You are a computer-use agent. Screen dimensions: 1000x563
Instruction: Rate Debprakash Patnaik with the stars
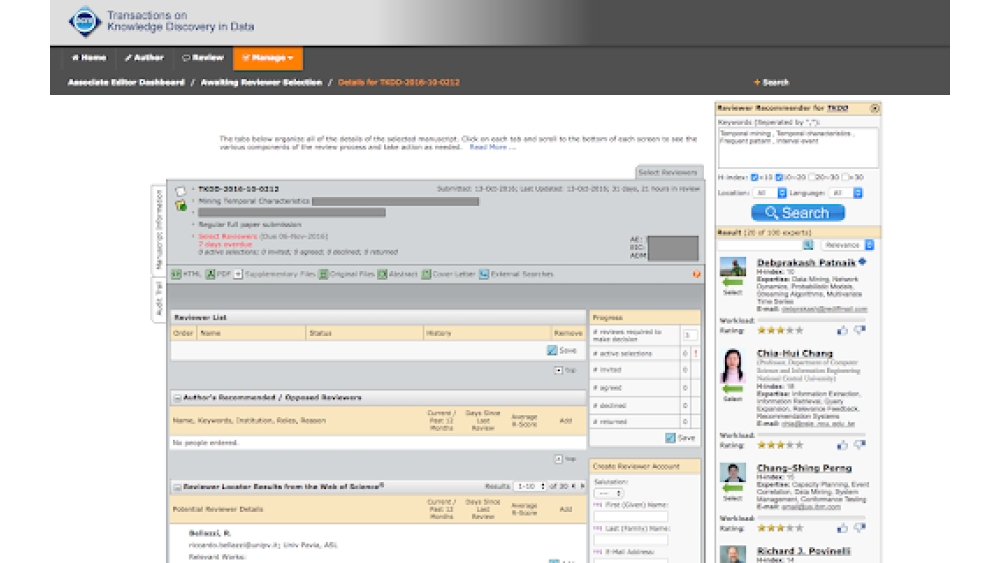pos(780,330)
